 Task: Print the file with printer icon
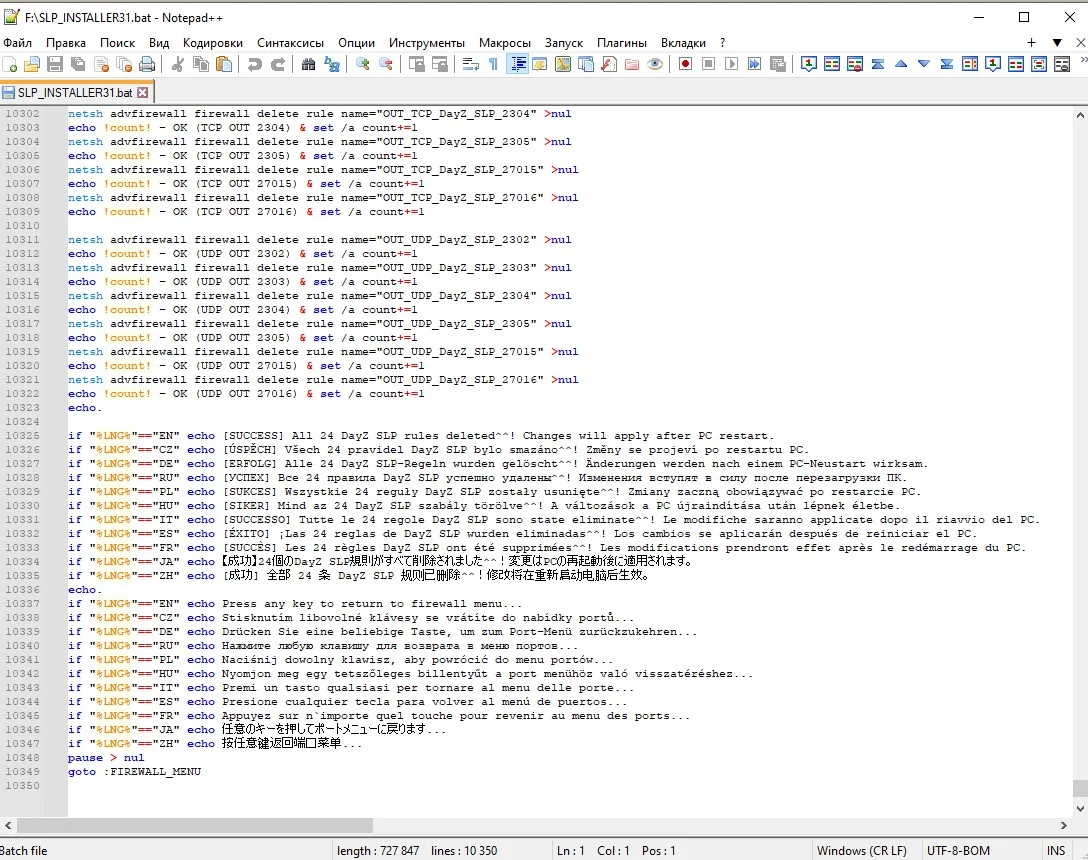[x=147, y=65]
